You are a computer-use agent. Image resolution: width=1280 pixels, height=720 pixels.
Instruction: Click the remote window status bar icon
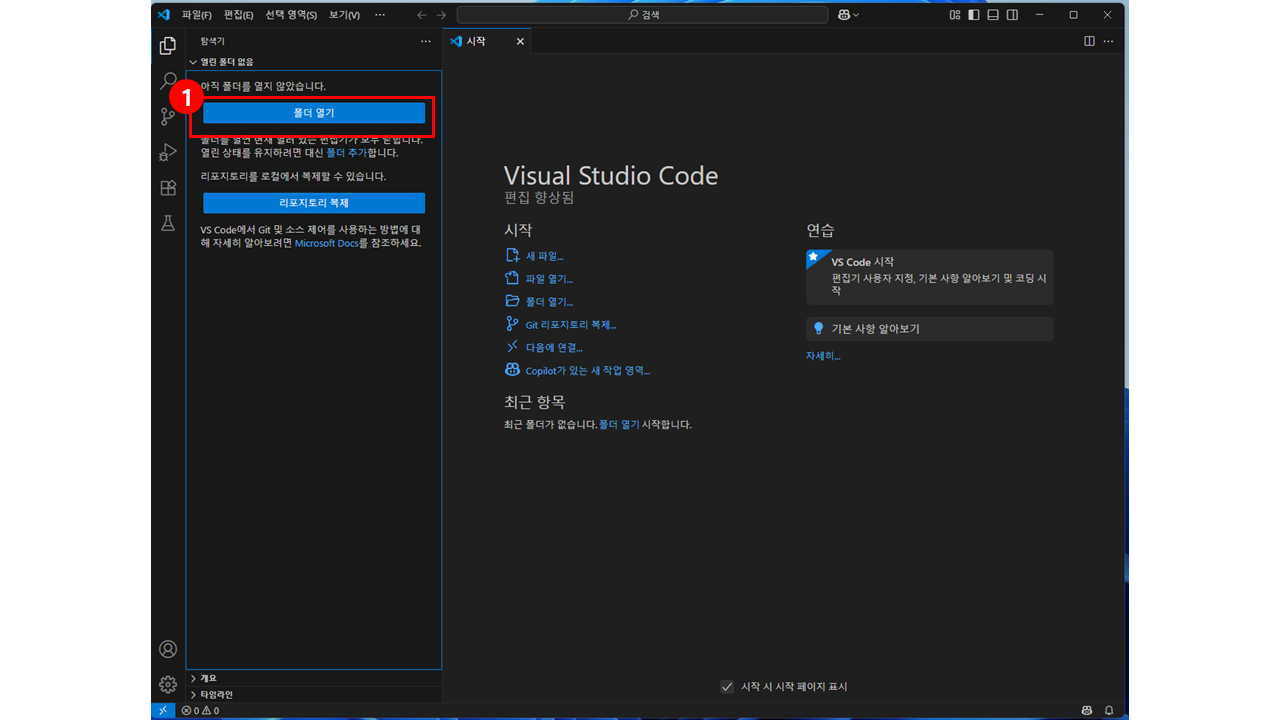click(163, 710)
